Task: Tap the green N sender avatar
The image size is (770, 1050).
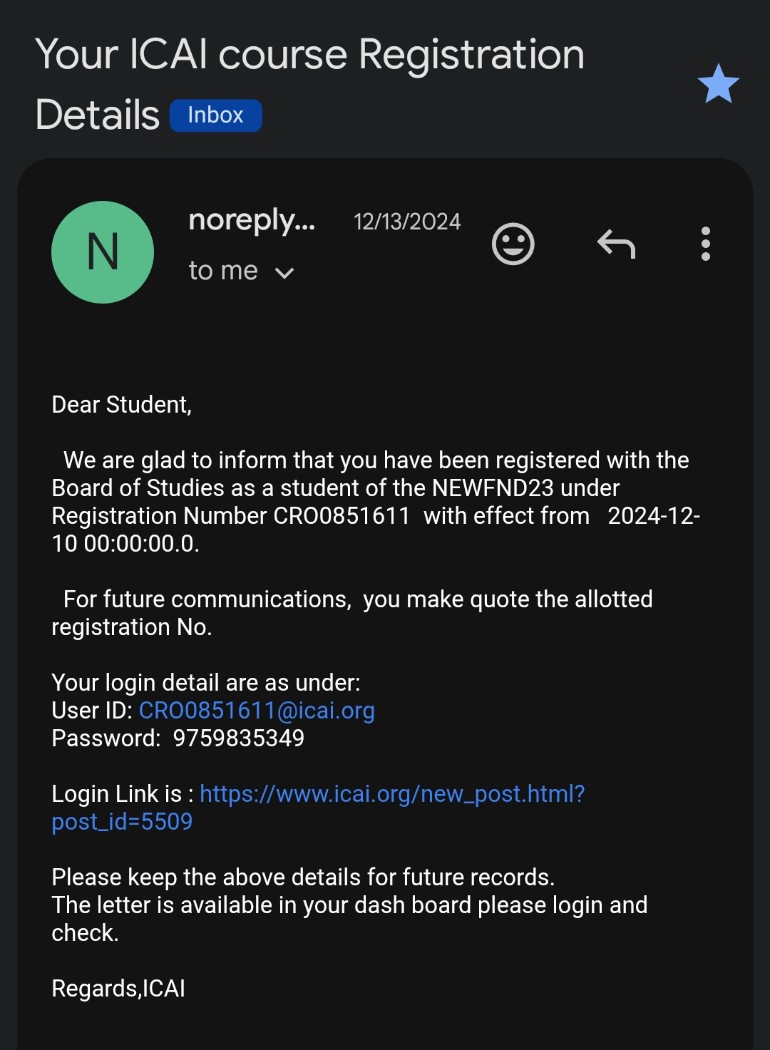Action: tap(102, 252)
